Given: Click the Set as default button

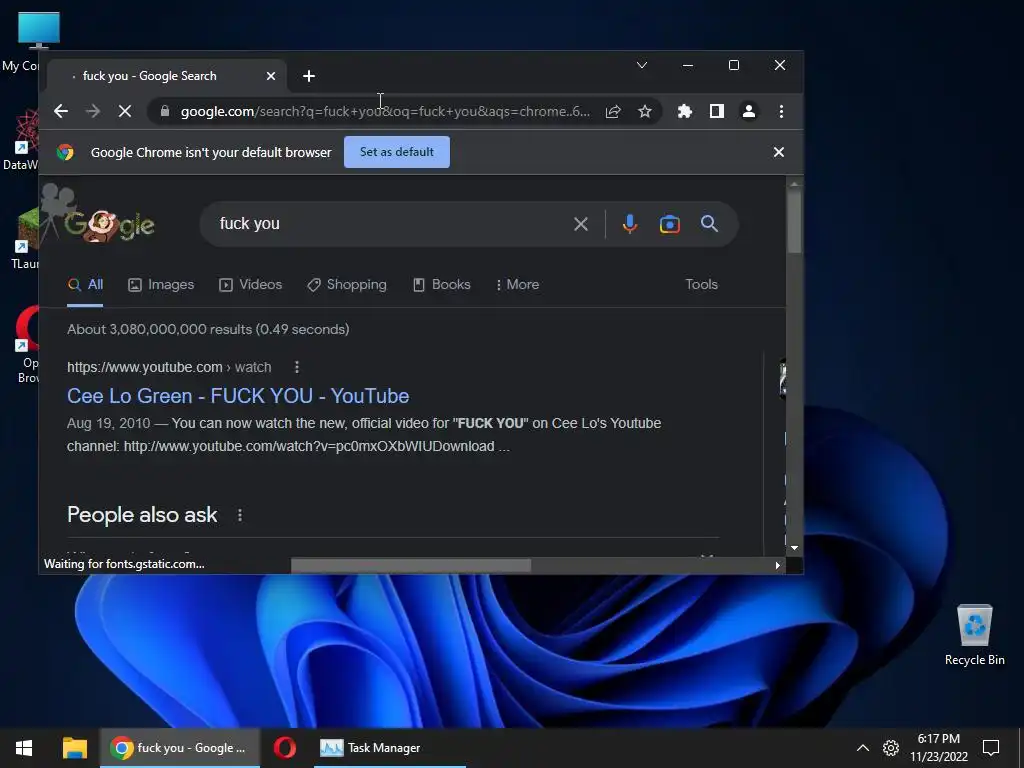Looking at the screenshot, I should [x=396, y=152].
